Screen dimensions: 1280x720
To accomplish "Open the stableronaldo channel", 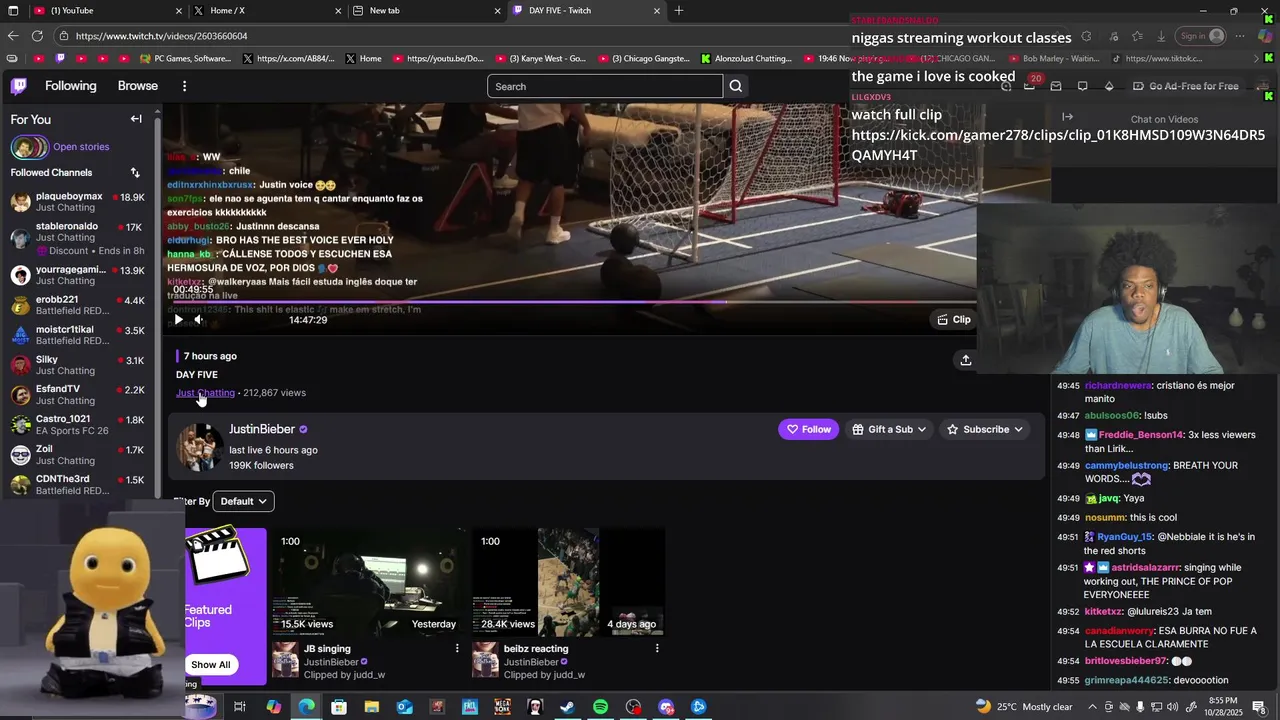I will (78, 238).
